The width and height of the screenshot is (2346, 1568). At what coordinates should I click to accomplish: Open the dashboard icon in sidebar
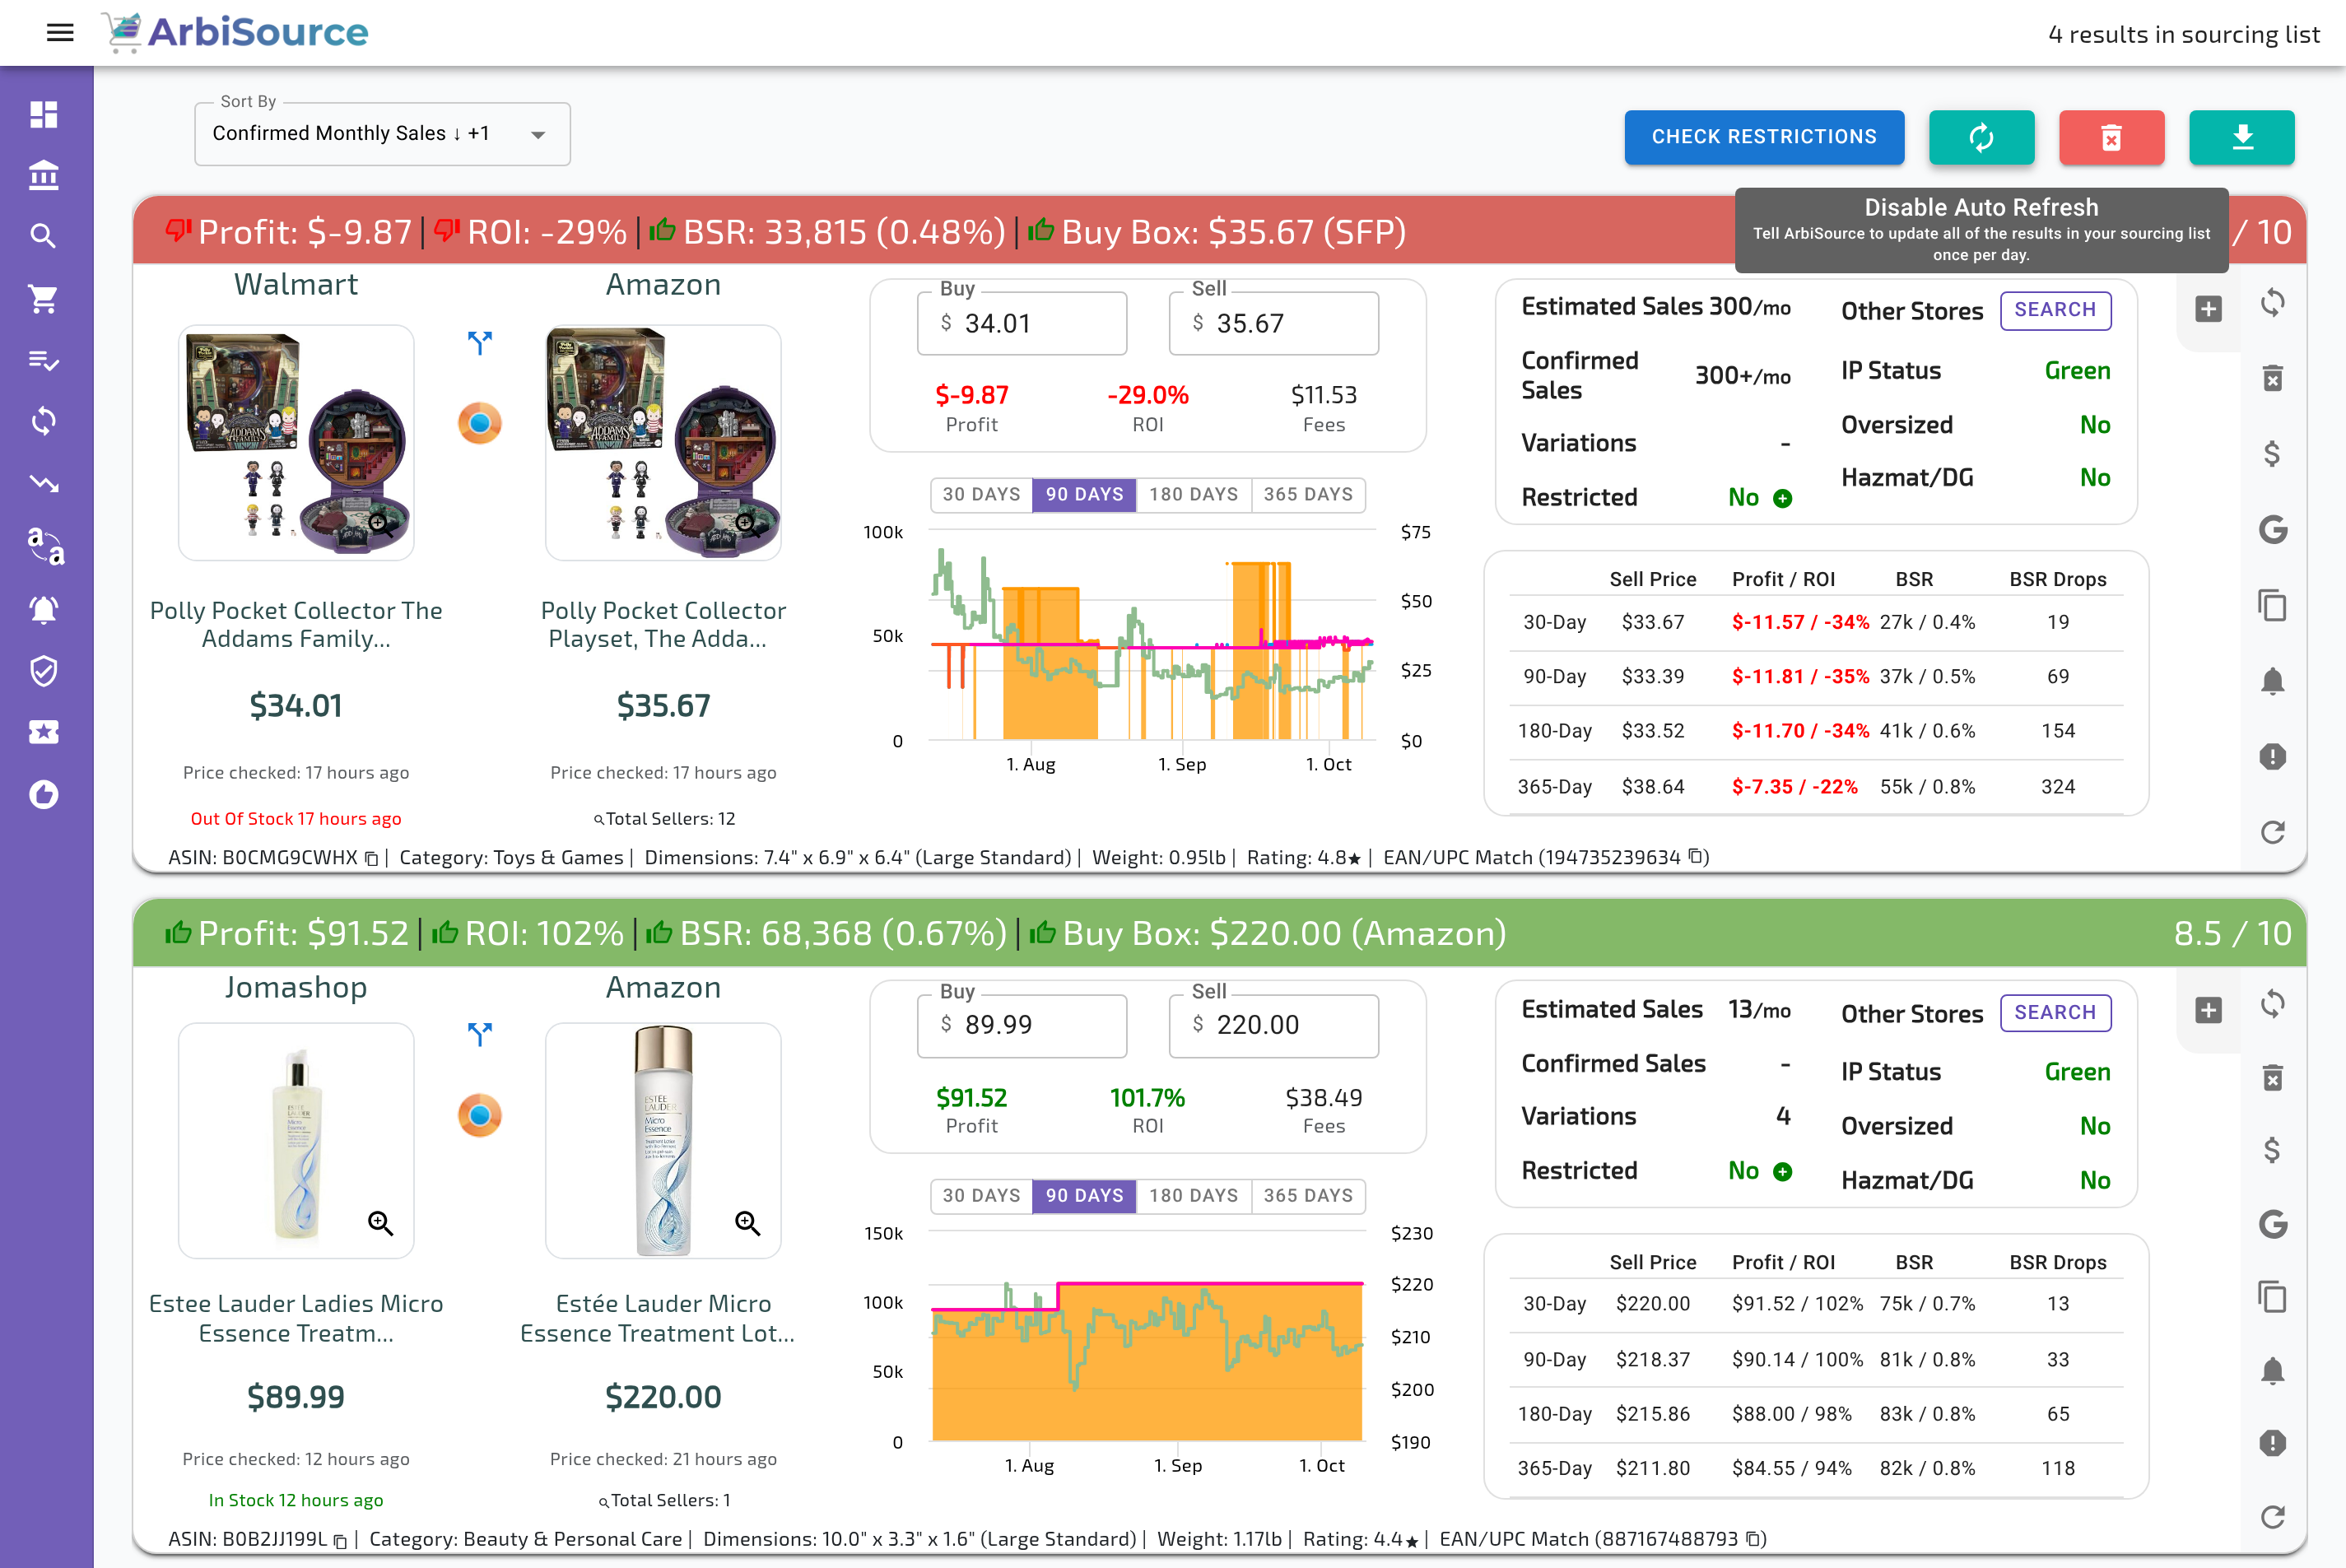[x=44, y=114]
